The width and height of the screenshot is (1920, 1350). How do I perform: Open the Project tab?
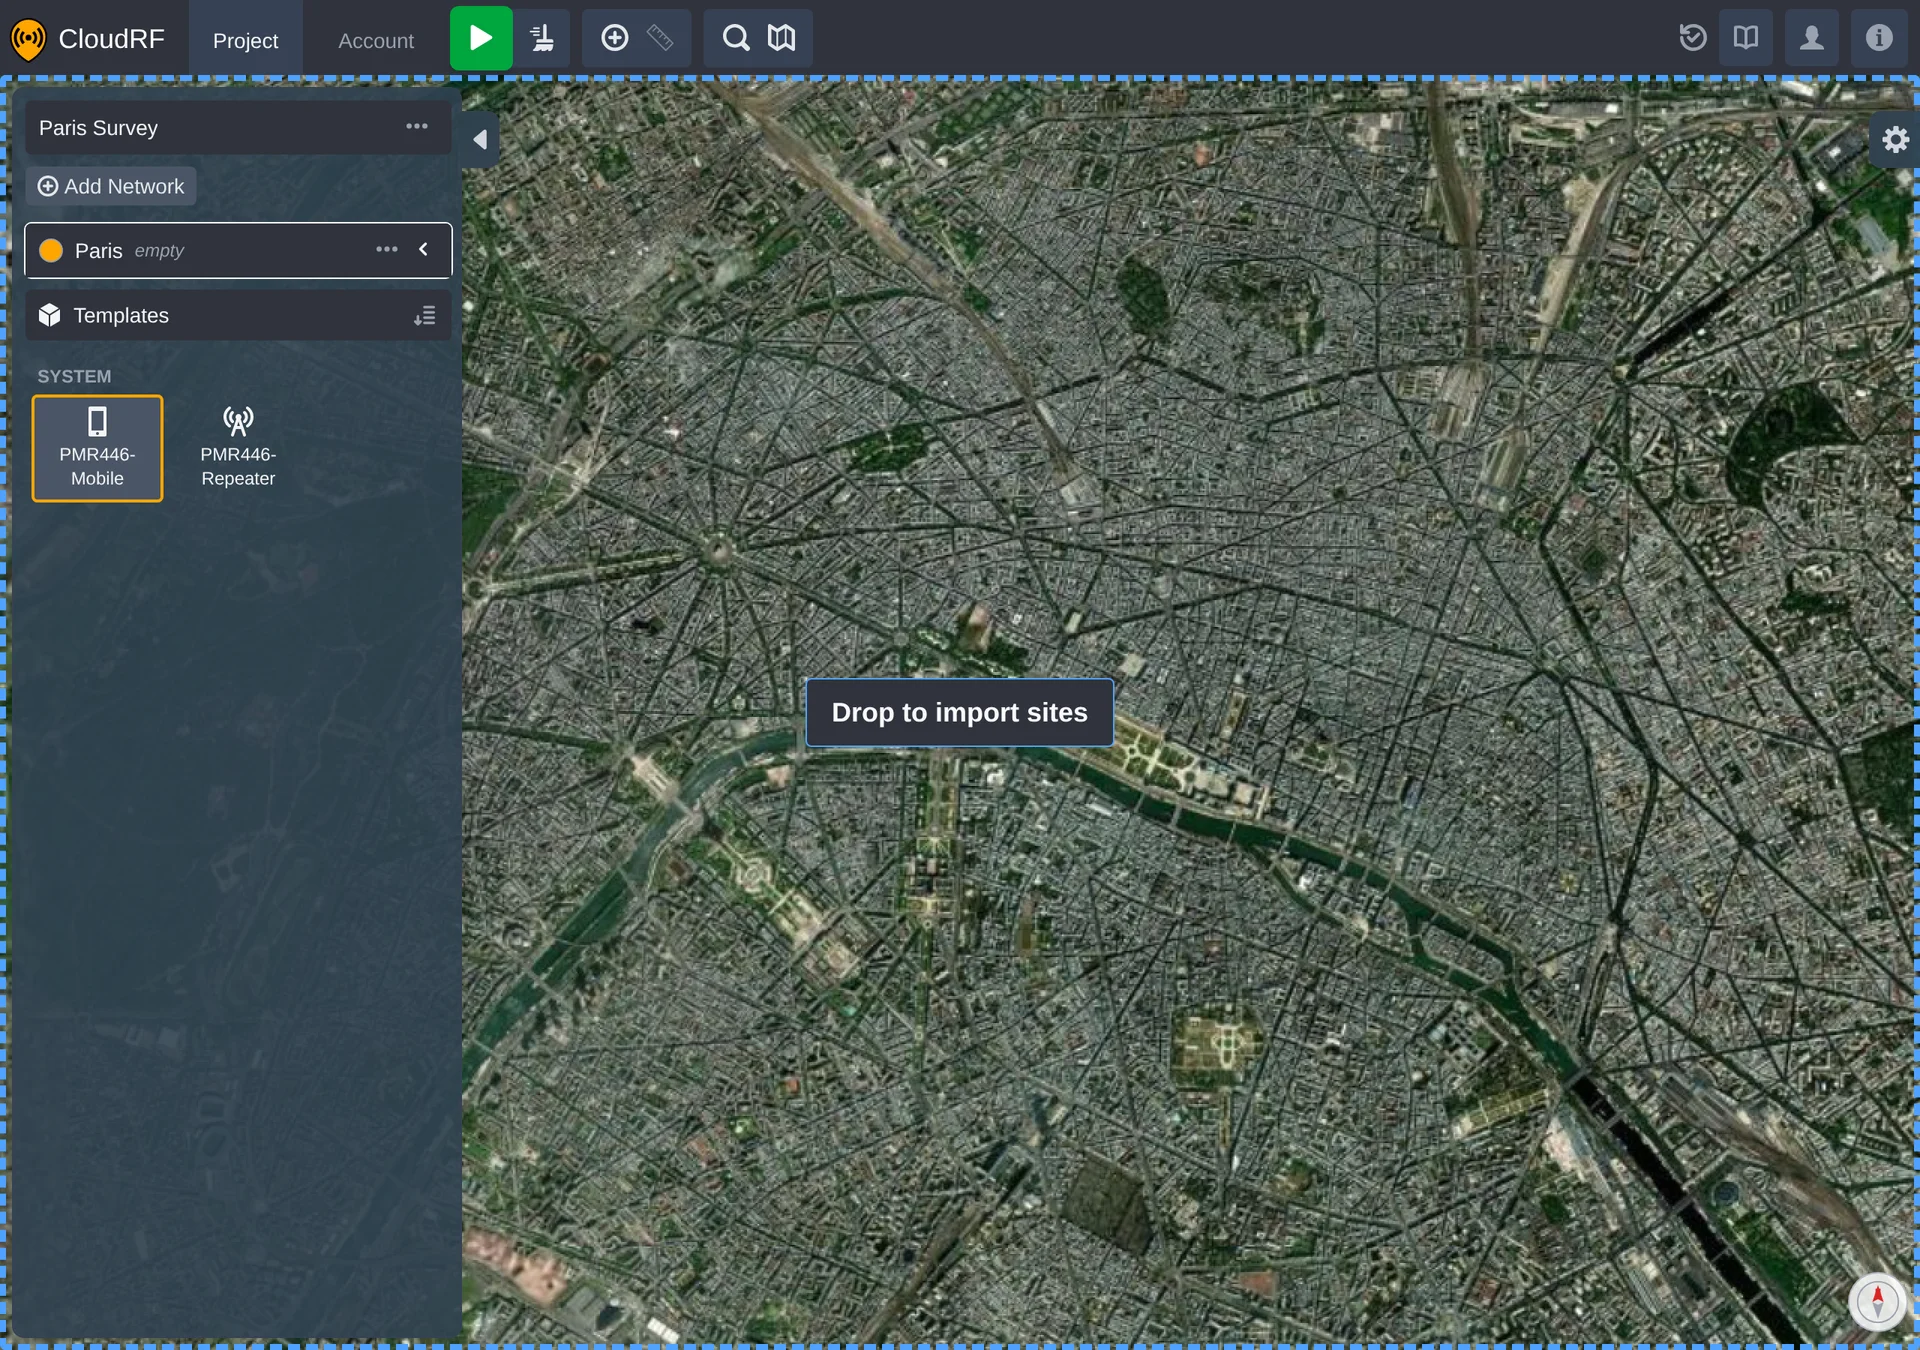(245, 40)
